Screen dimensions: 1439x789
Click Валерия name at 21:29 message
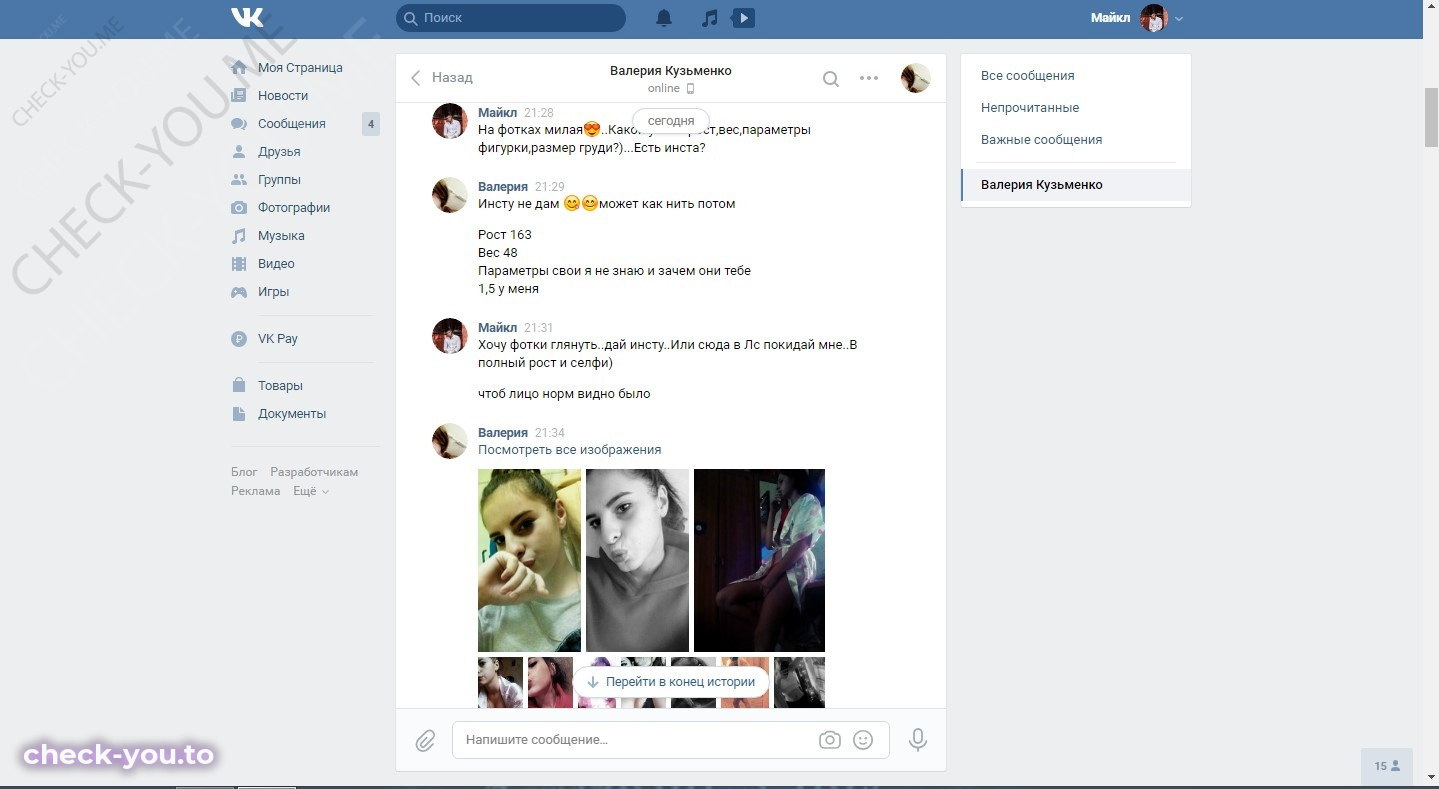[503, 187]
